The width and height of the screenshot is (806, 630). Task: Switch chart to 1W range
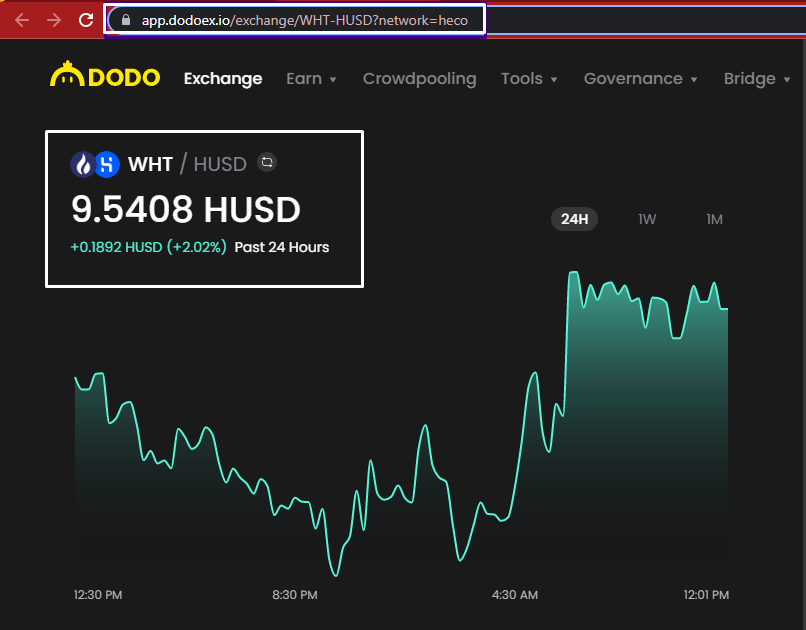(x=647, y=219)
